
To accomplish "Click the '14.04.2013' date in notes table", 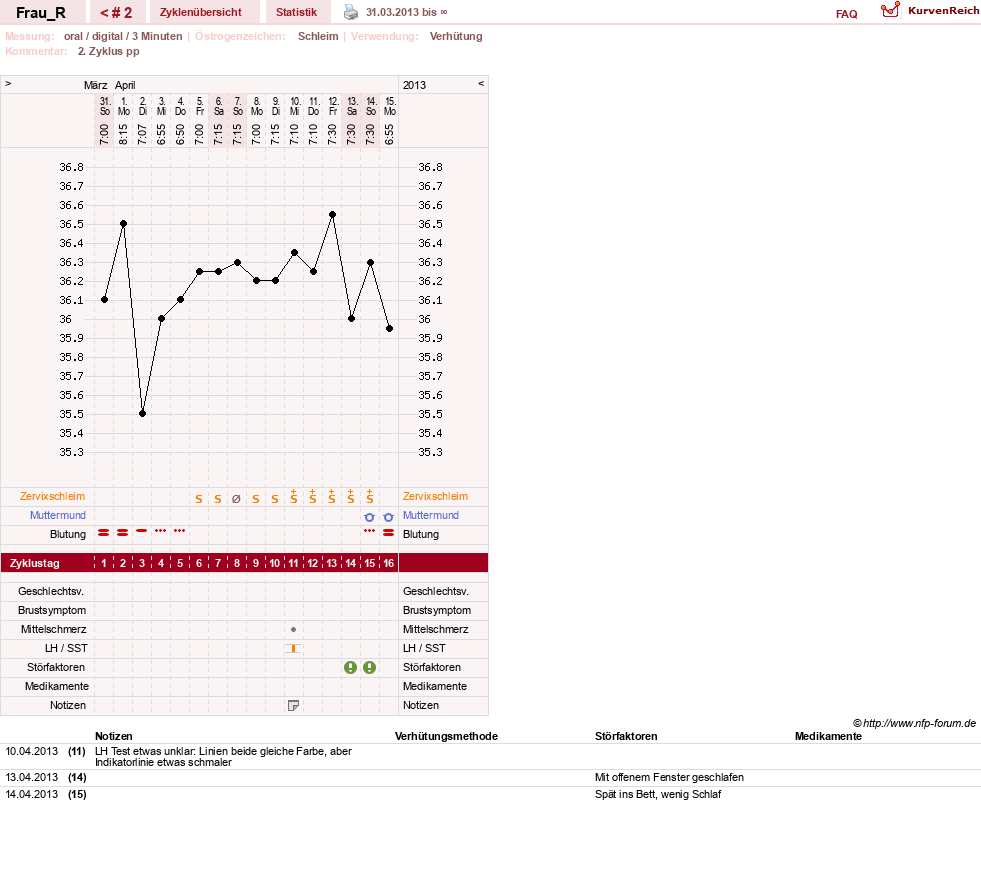I will coord(31,795).
